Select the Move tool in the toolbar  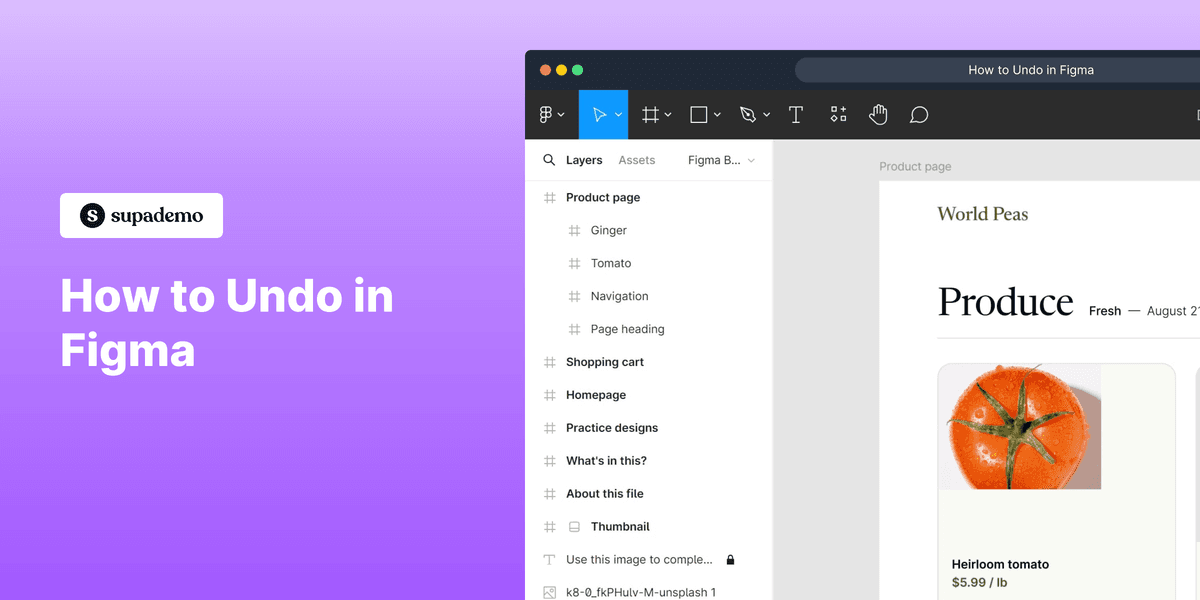[598, 114]
